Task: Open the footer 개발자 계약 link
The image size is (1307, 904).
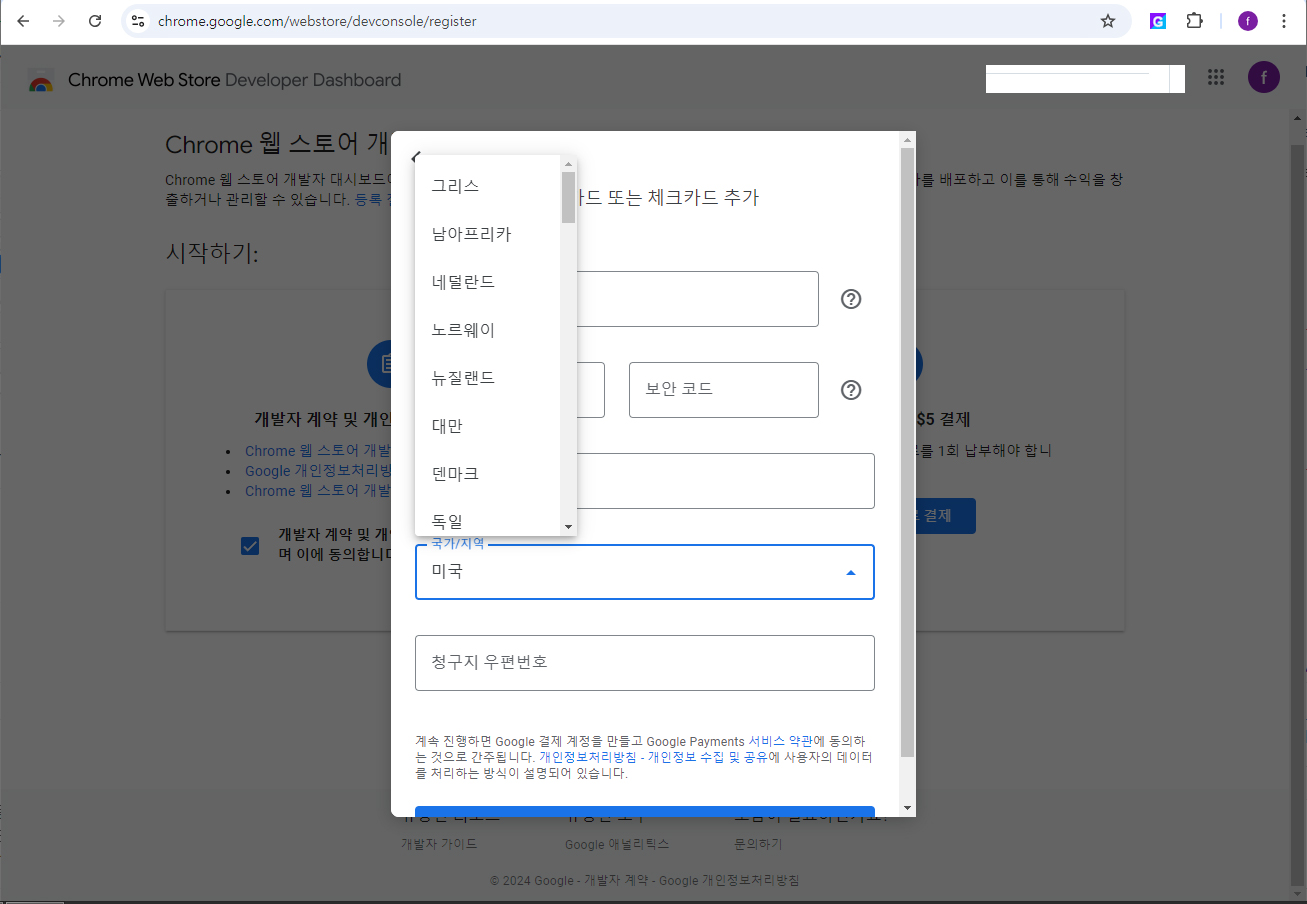Action: coord(616,881)
